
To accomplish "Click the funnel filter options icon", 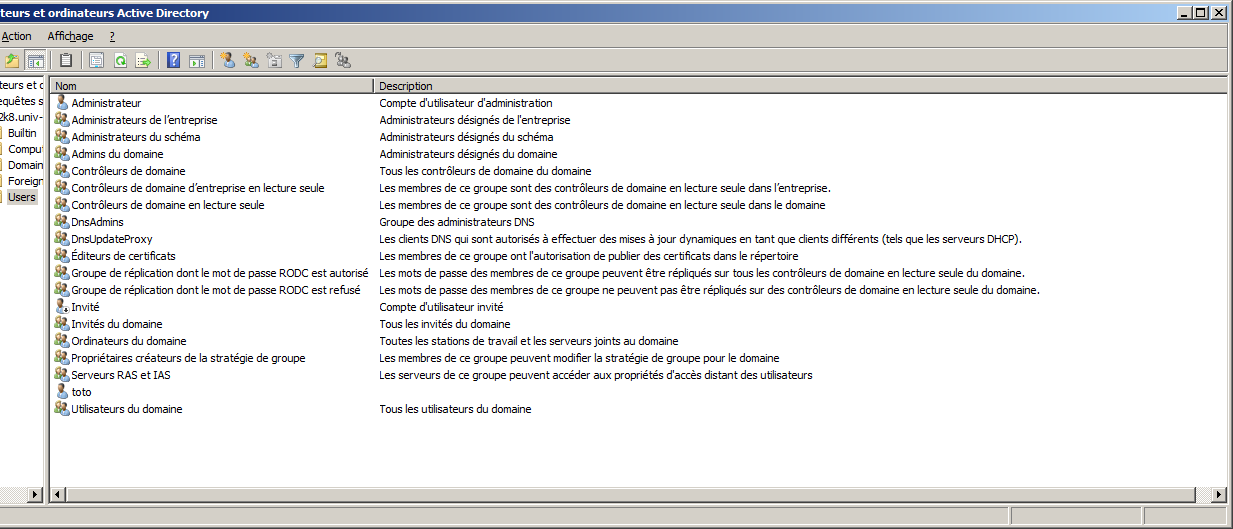I will tap(297, 60).
